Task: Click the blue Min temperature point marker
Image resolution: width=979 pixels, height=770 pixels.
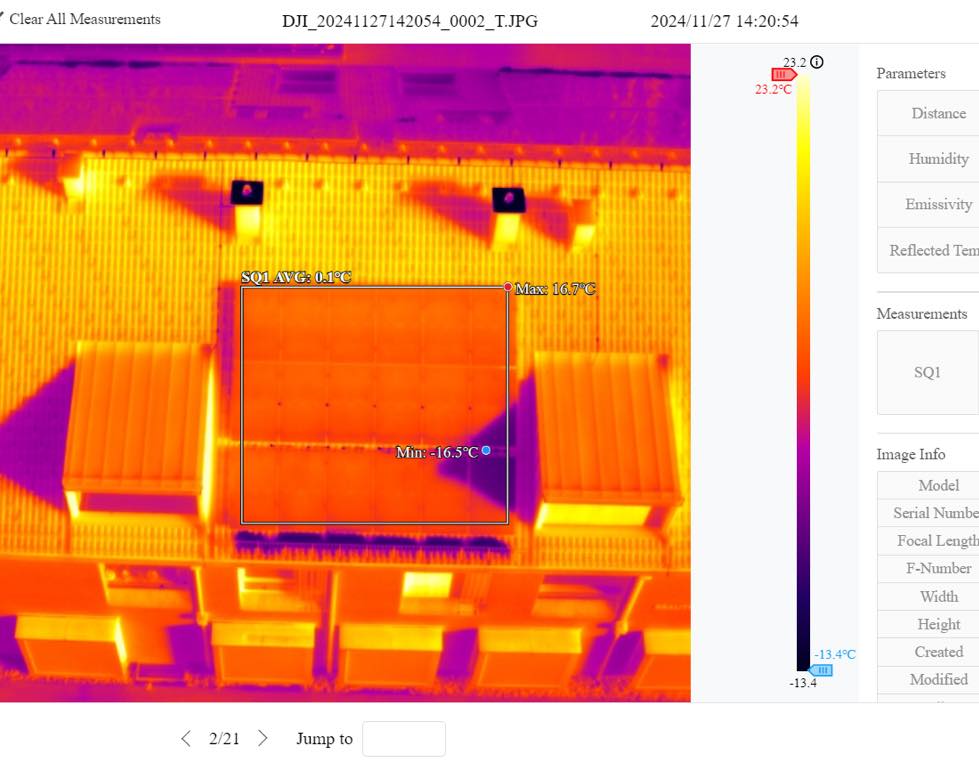Action: click(x=486, y=450)
